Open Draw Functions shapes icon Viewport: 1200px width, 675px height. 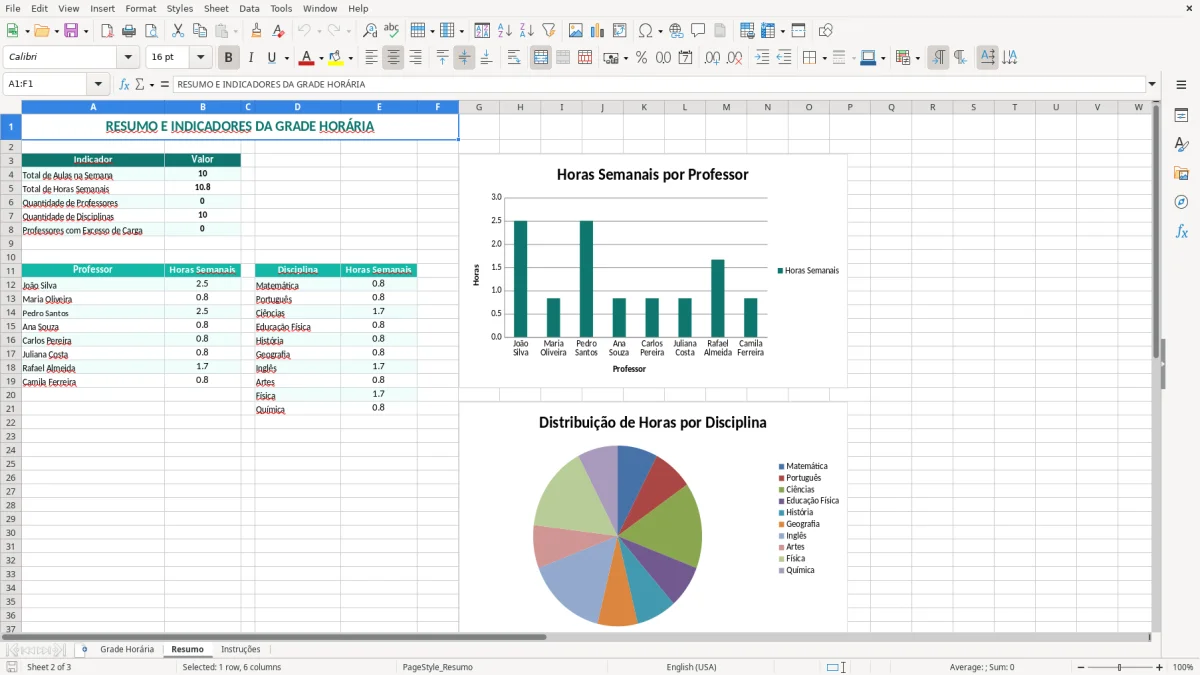pos(825,31)
